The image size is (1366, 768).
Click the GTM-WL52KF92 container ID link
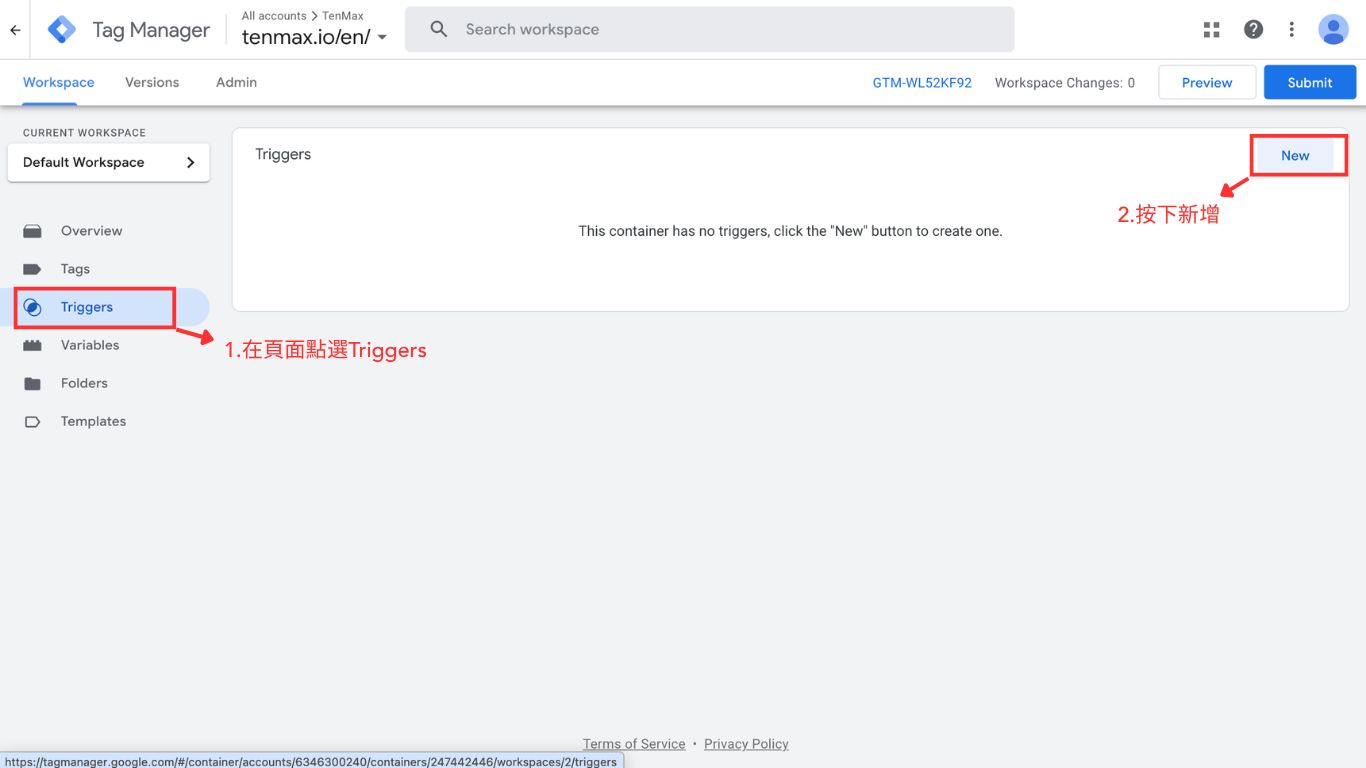coord(922,83)
